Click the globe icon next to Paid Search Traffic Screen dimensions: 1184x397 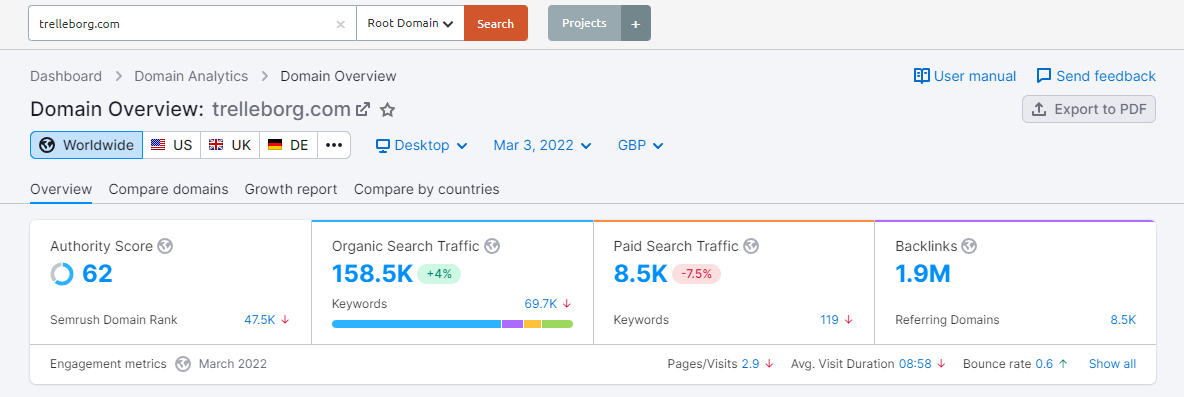[x=751, y=246]
